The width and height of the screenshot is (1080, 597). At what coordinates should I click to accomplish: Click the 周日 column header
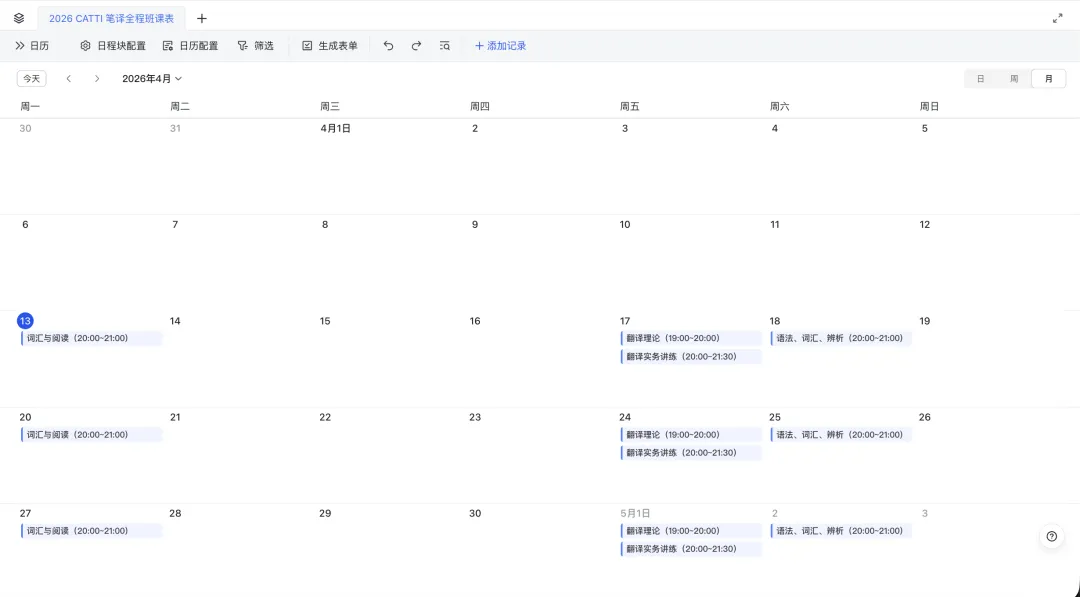tap(929, 106)
